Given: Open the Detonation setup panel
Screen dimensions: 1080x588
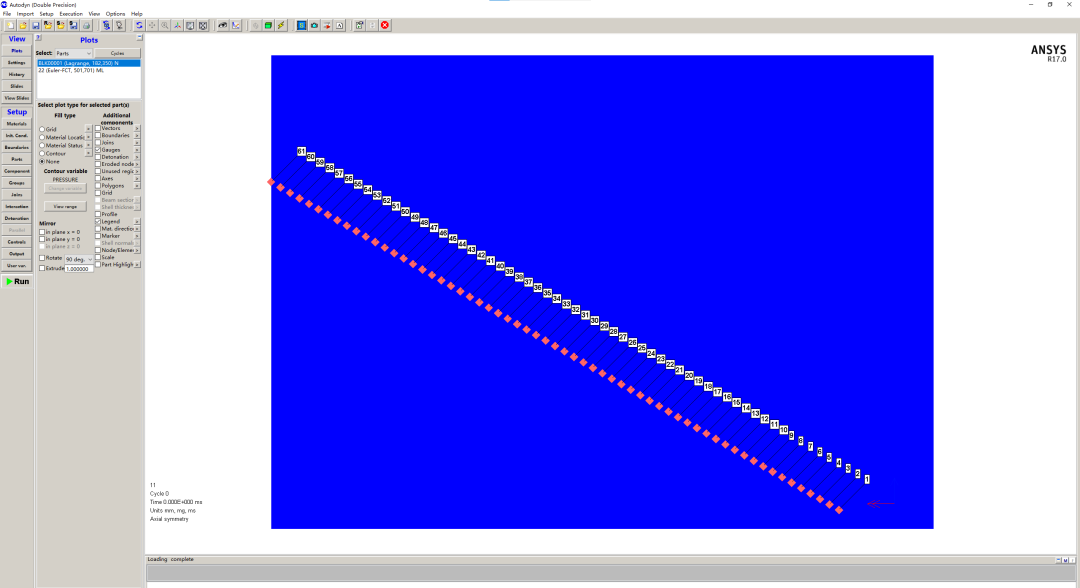Looking at the screenshot, I should click(17, 218).
